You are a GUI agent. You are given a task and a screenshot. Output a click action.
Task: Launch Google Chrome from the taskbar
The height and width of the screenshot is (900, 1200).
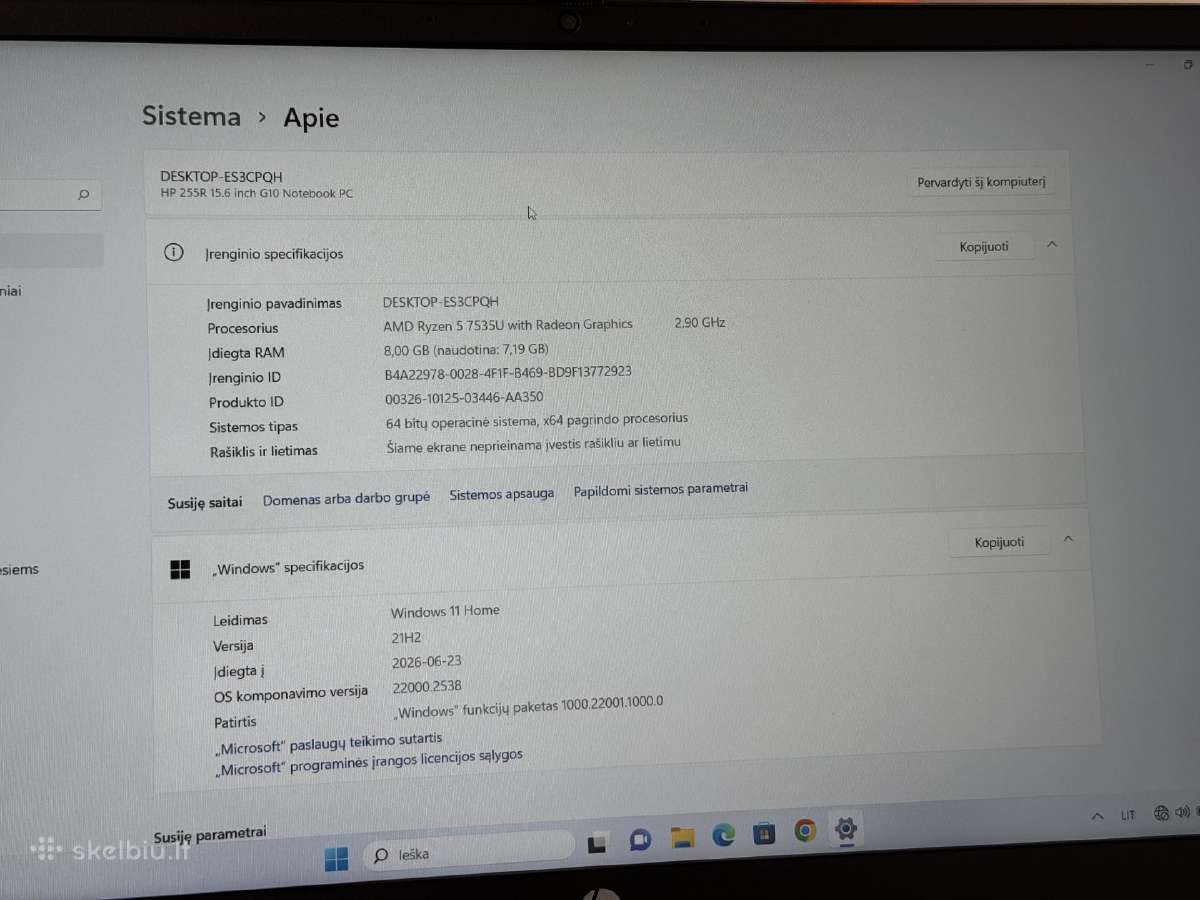805,830
